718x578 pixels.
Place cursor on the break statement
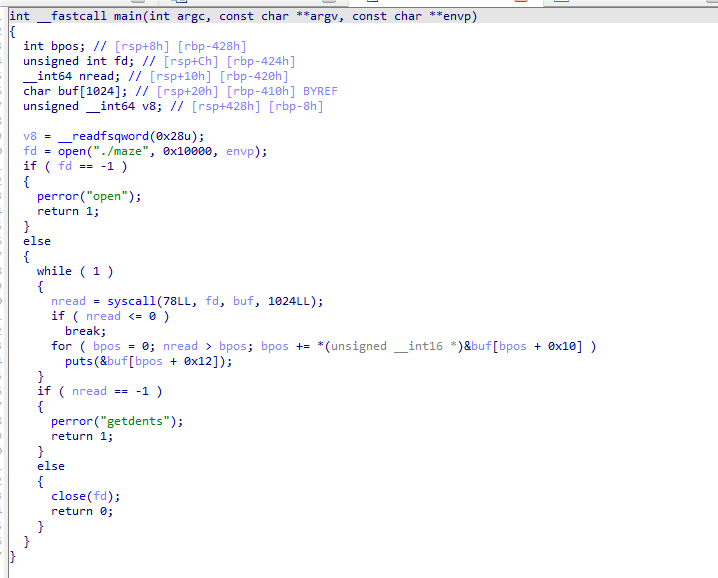pos(84,331)
